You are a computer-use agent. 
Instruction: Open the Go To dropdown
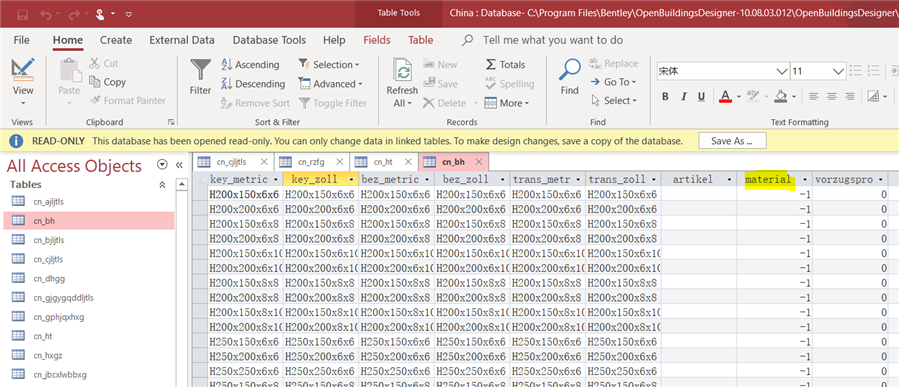(613, 82)
